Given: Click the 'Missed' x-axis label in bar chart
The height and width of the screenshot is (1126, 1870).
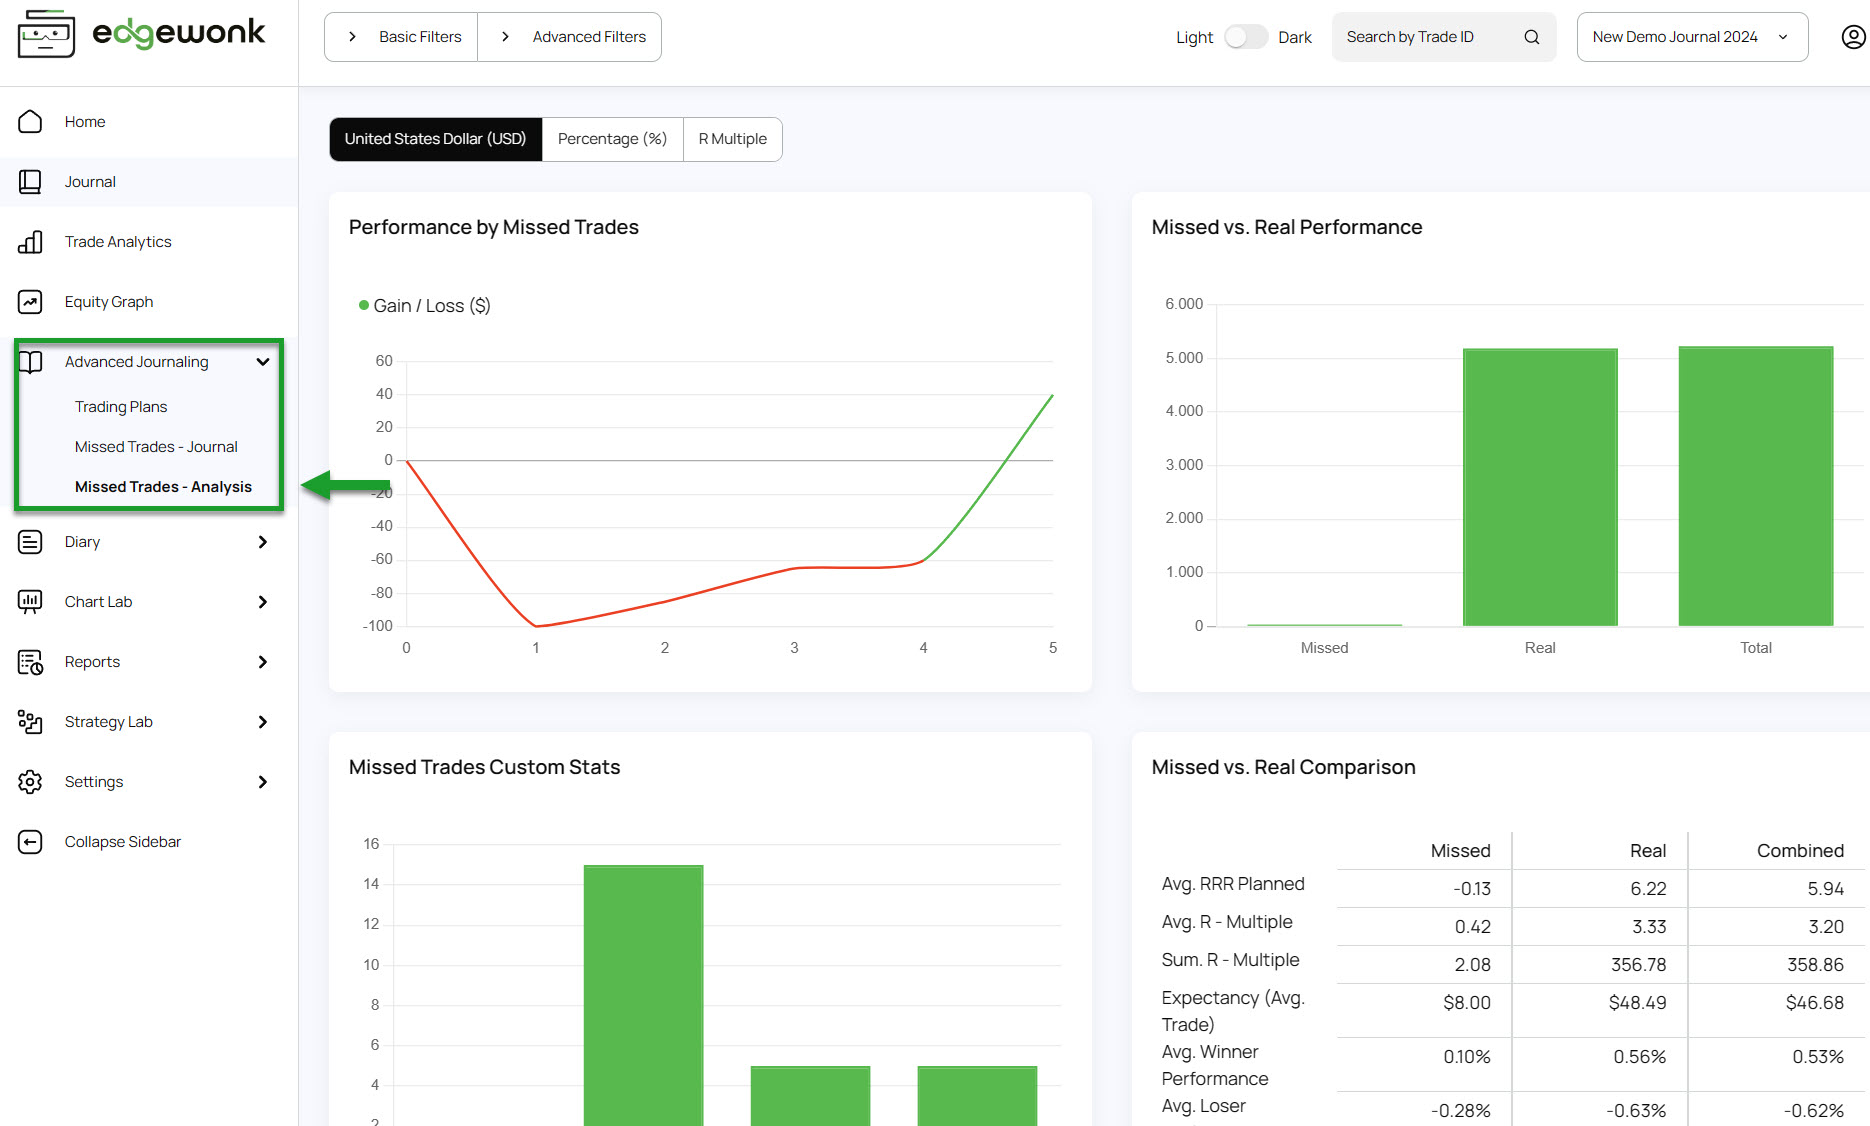Looking at the screenshot, I should (x=1324, y=648).
